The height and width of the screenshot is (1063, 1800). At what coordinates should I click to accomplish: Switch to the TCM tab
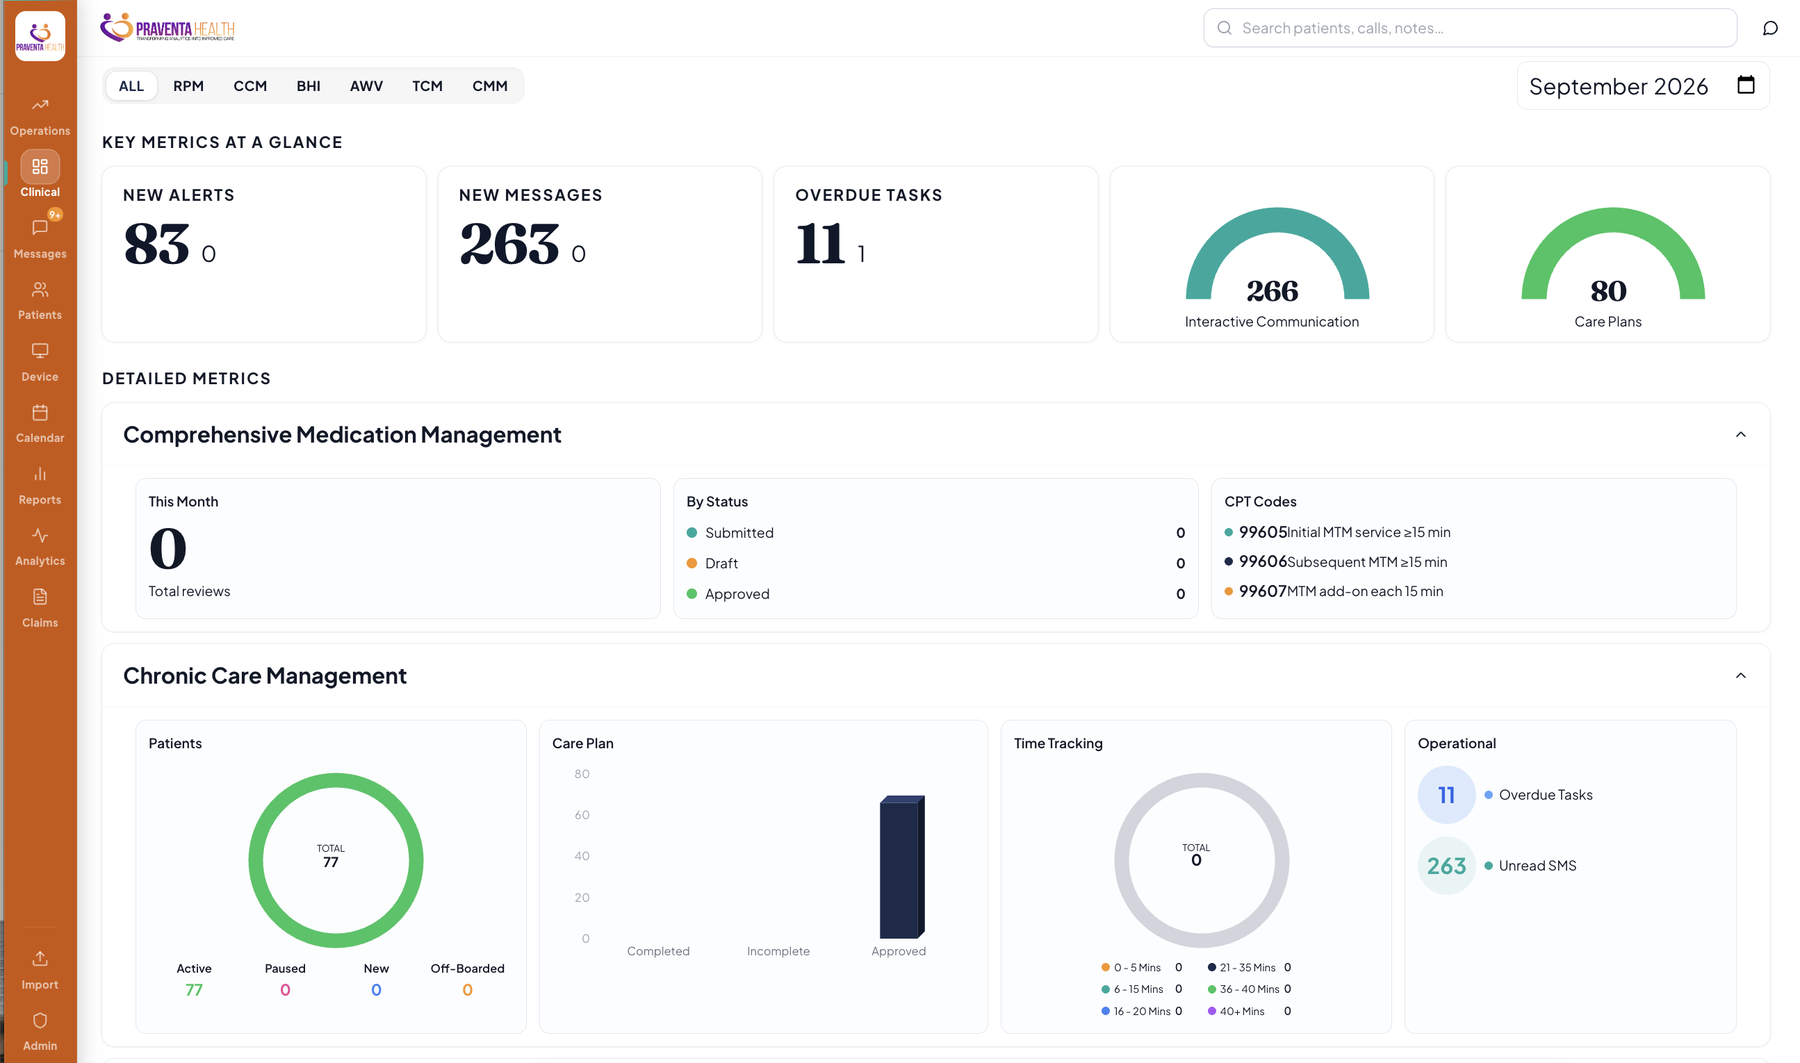pyautogui.click(x=427, y=86)
